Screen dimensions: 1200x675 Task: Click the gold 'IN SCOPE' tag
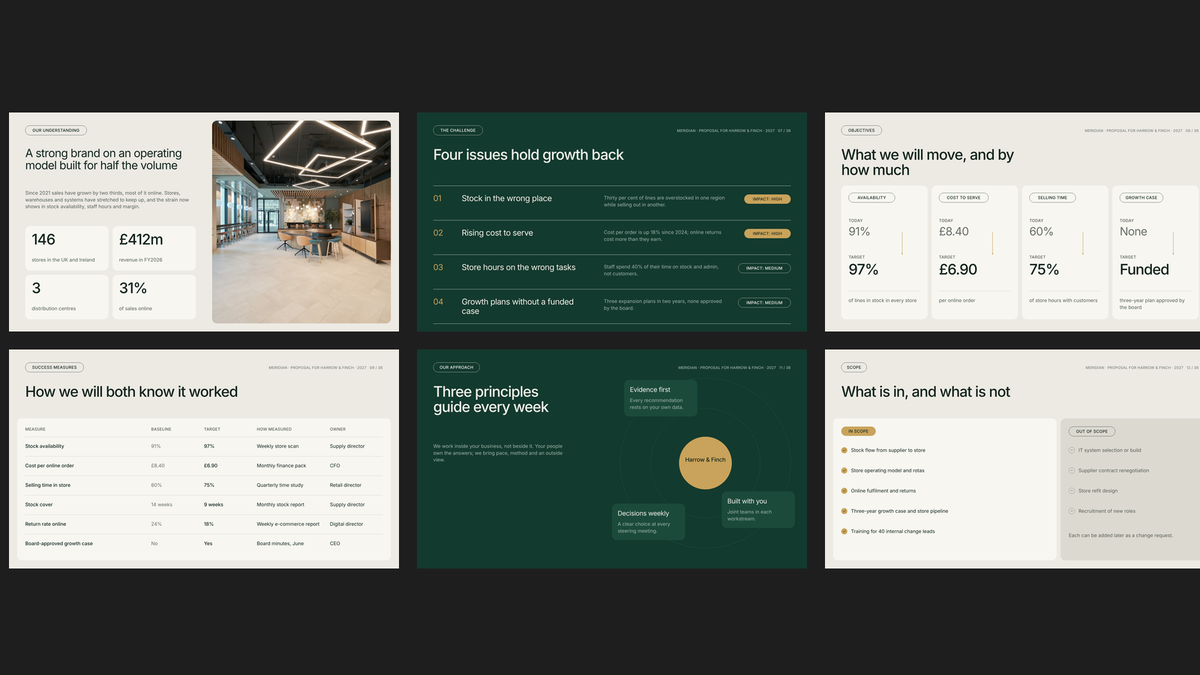pyautogui.click(x=858, y=431)
